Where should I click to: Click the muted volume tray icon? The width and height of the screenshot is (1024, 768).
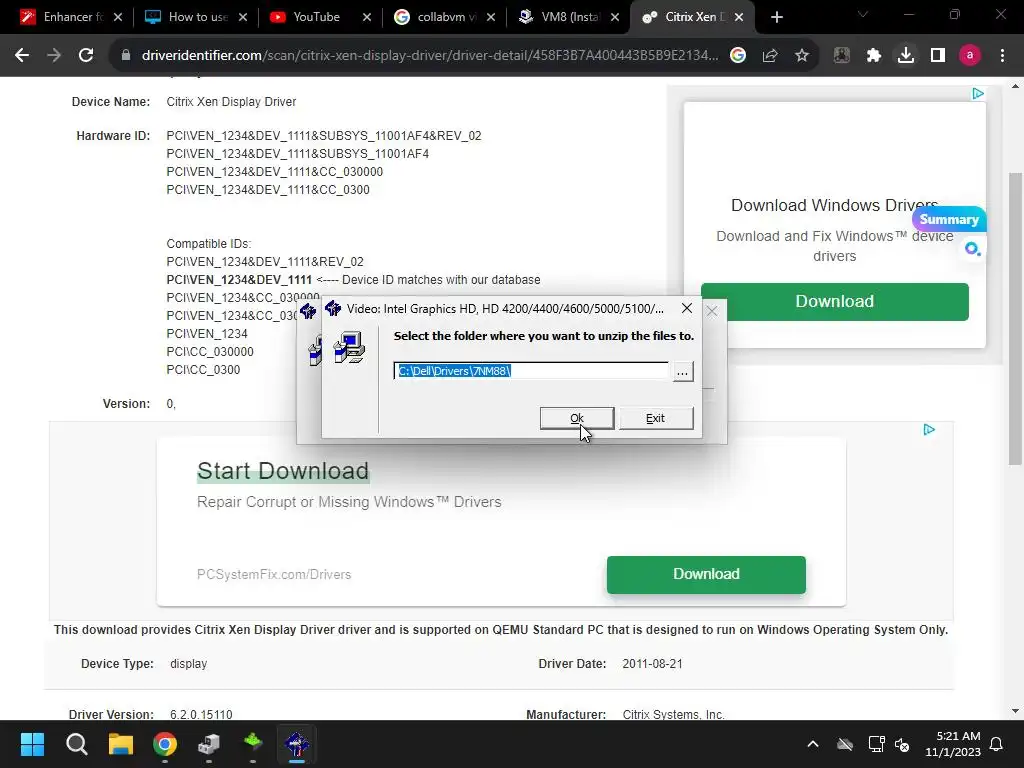(902, 744)
